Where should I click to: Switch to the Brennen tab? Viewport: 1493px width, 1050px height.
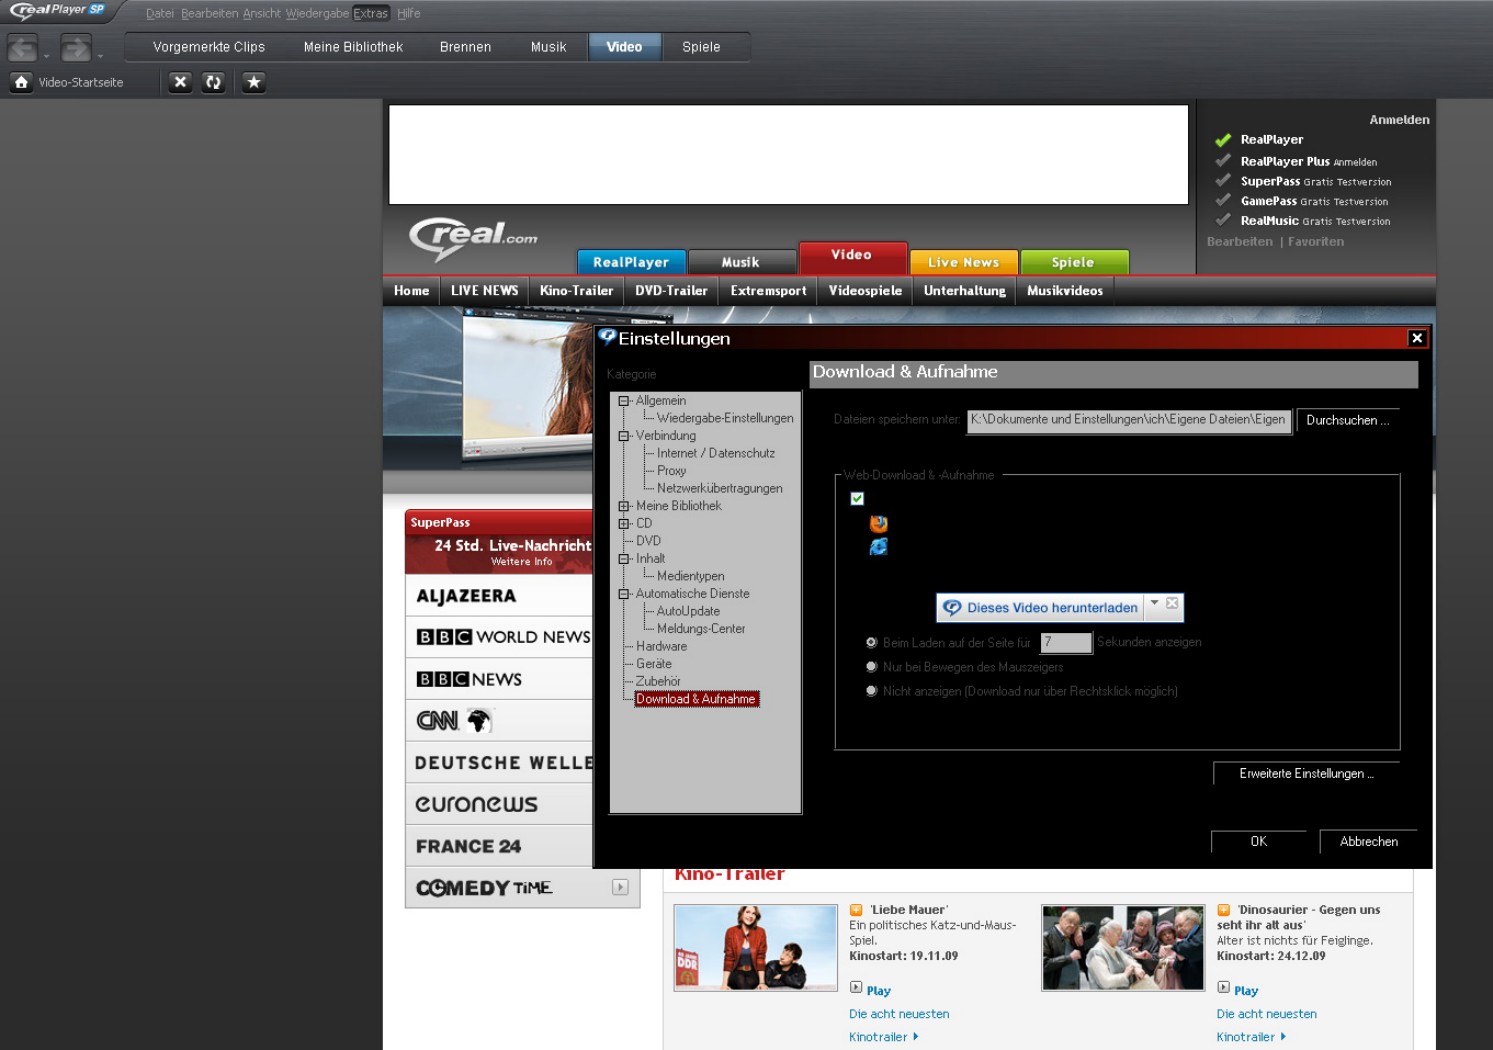[x=465, y=47]
